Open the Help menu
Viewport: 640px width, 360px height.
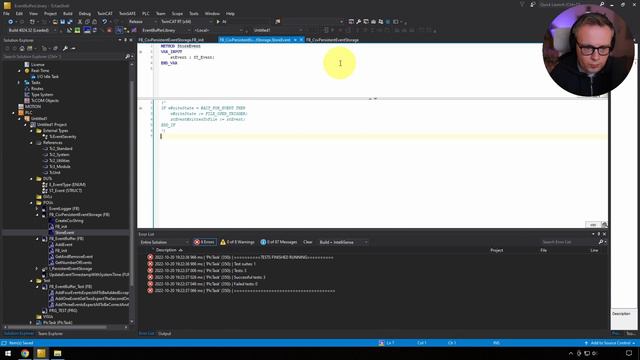(x=230, y=13)
